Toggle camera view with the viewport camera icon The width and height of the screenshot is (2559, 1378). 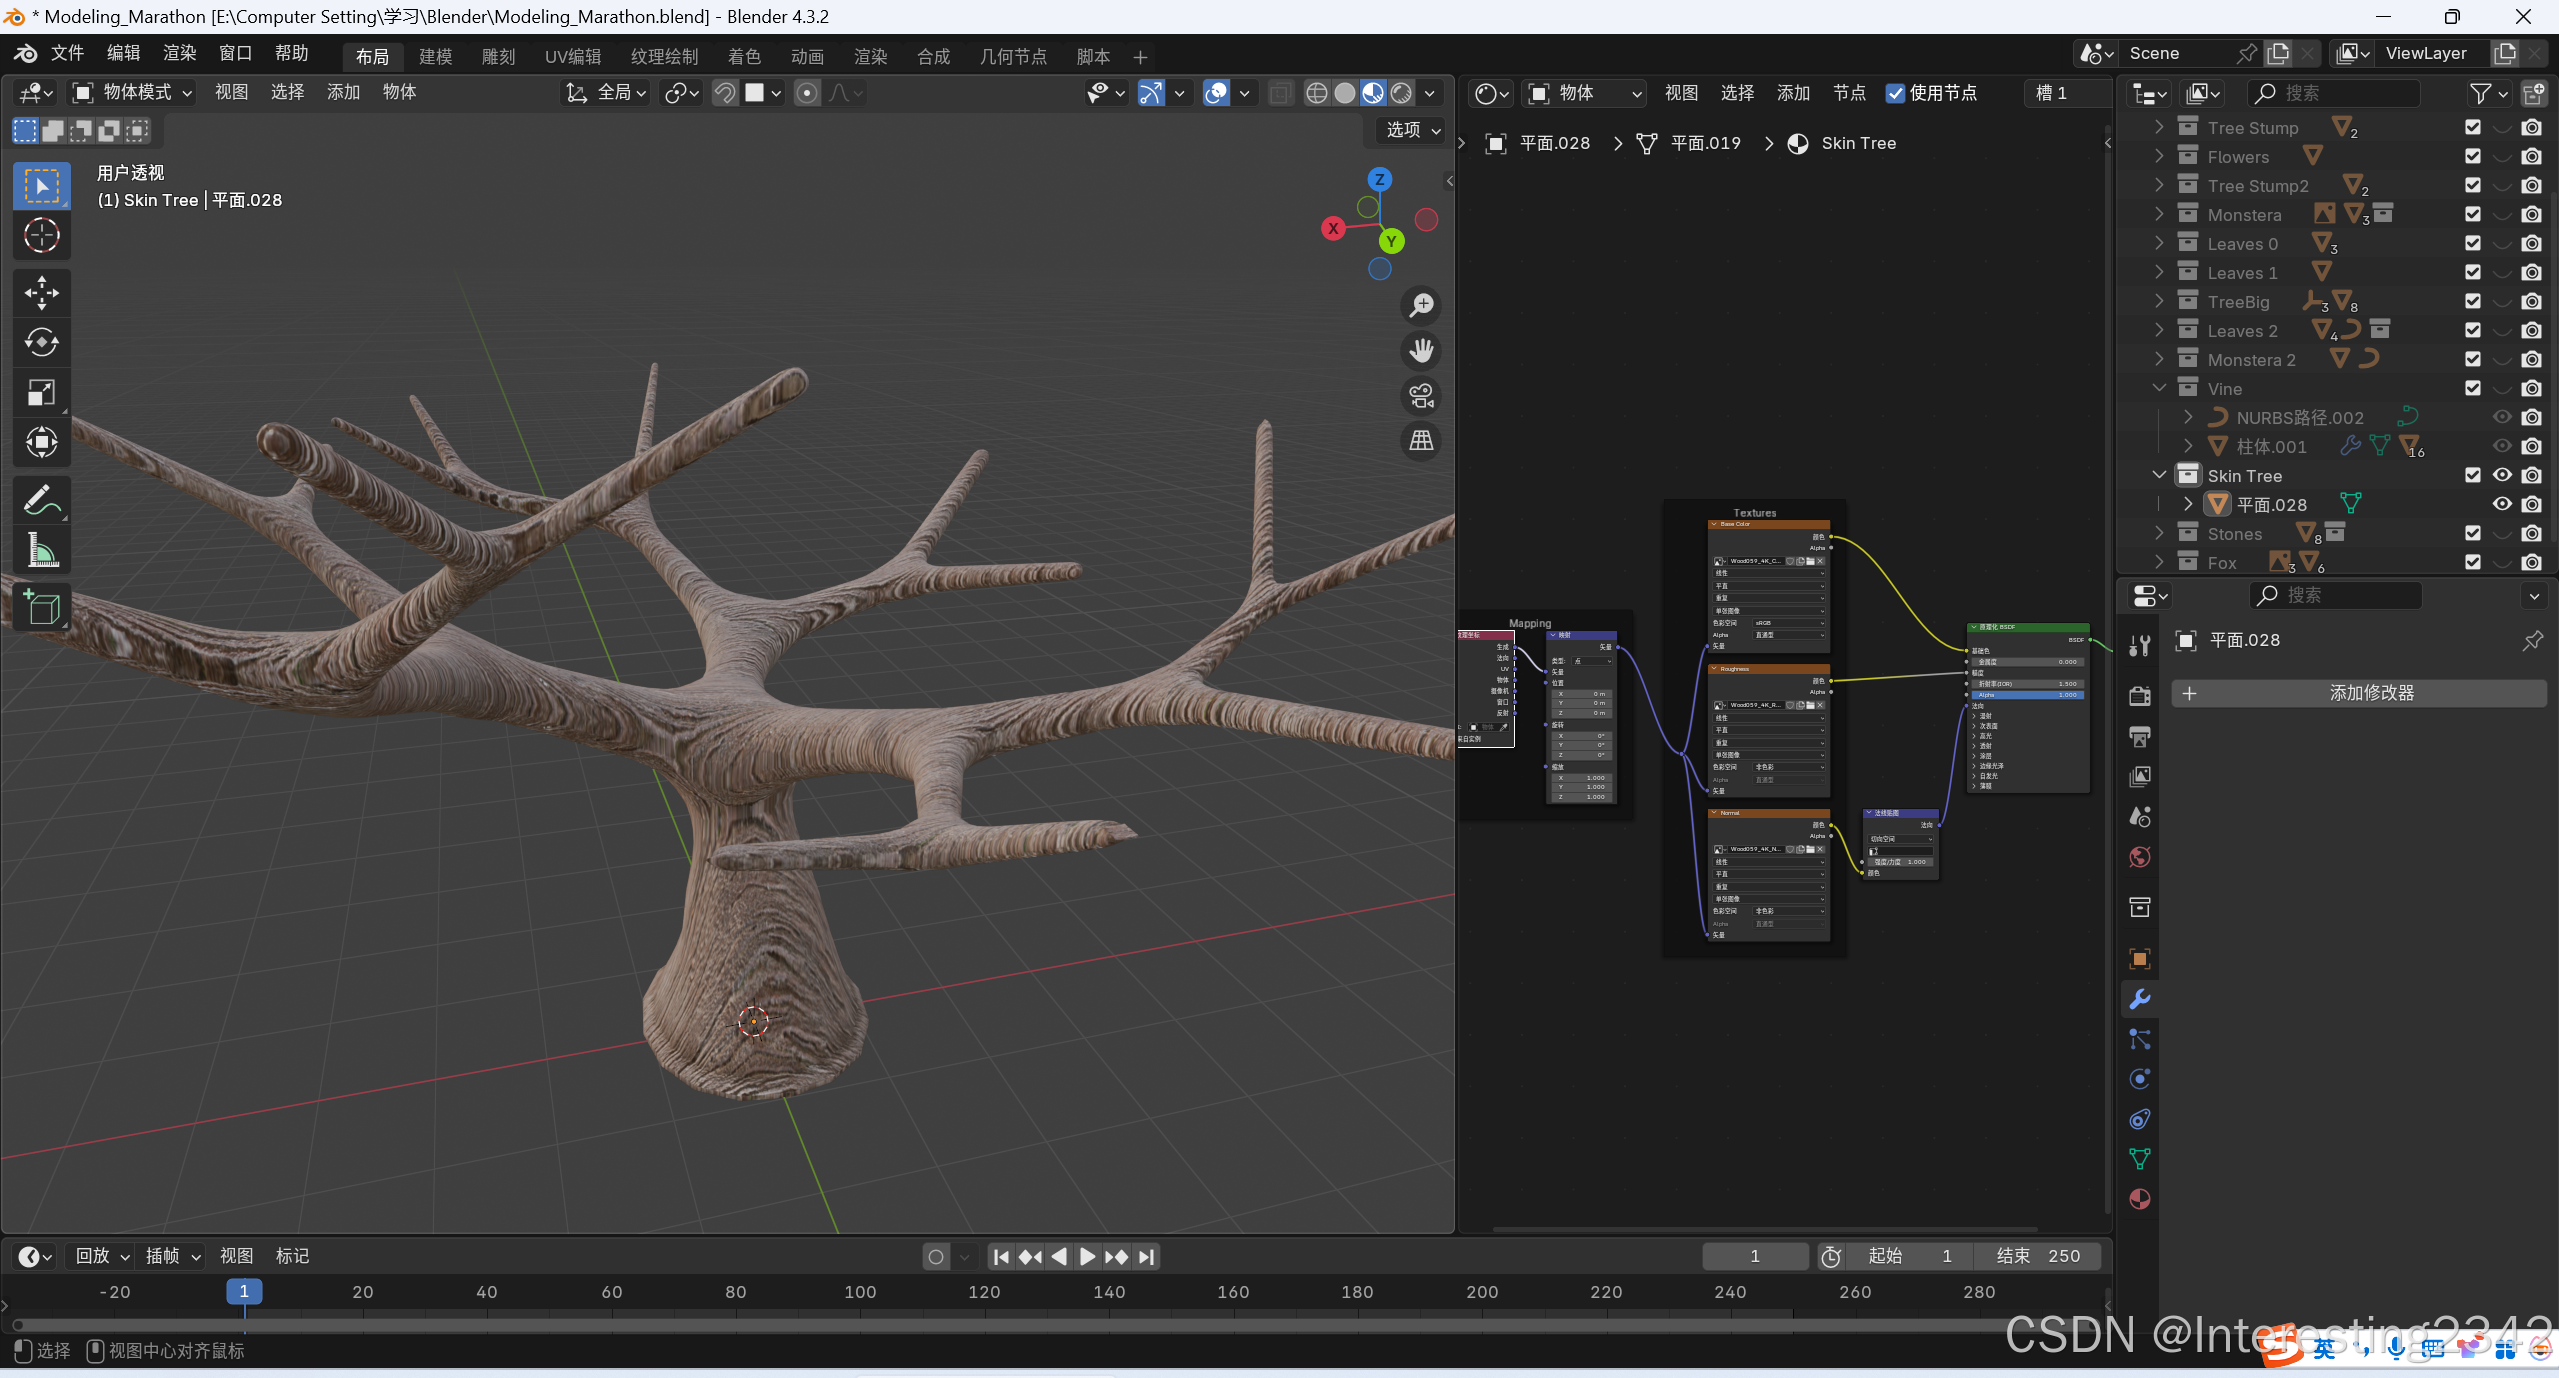tap(1421, 396)
